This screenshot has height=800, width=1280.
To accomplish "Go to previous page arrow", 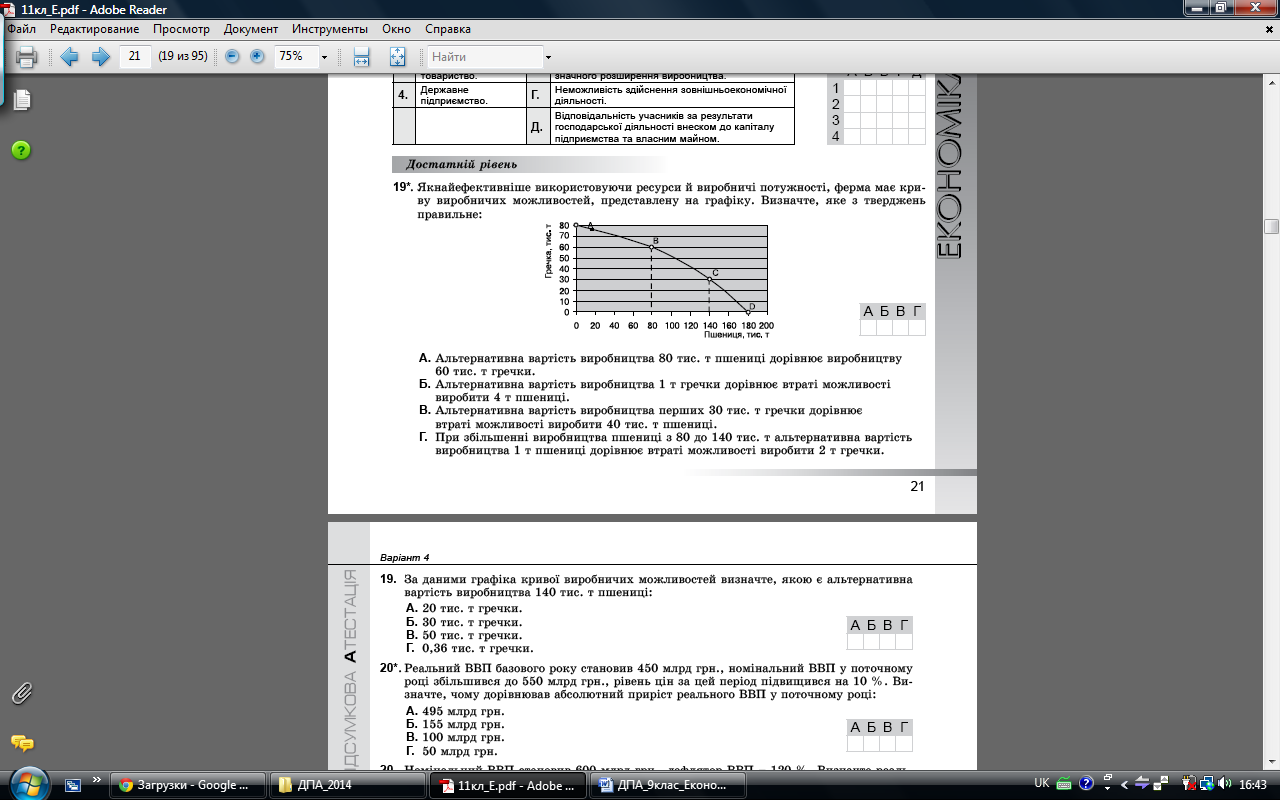I will click(69, 57).
